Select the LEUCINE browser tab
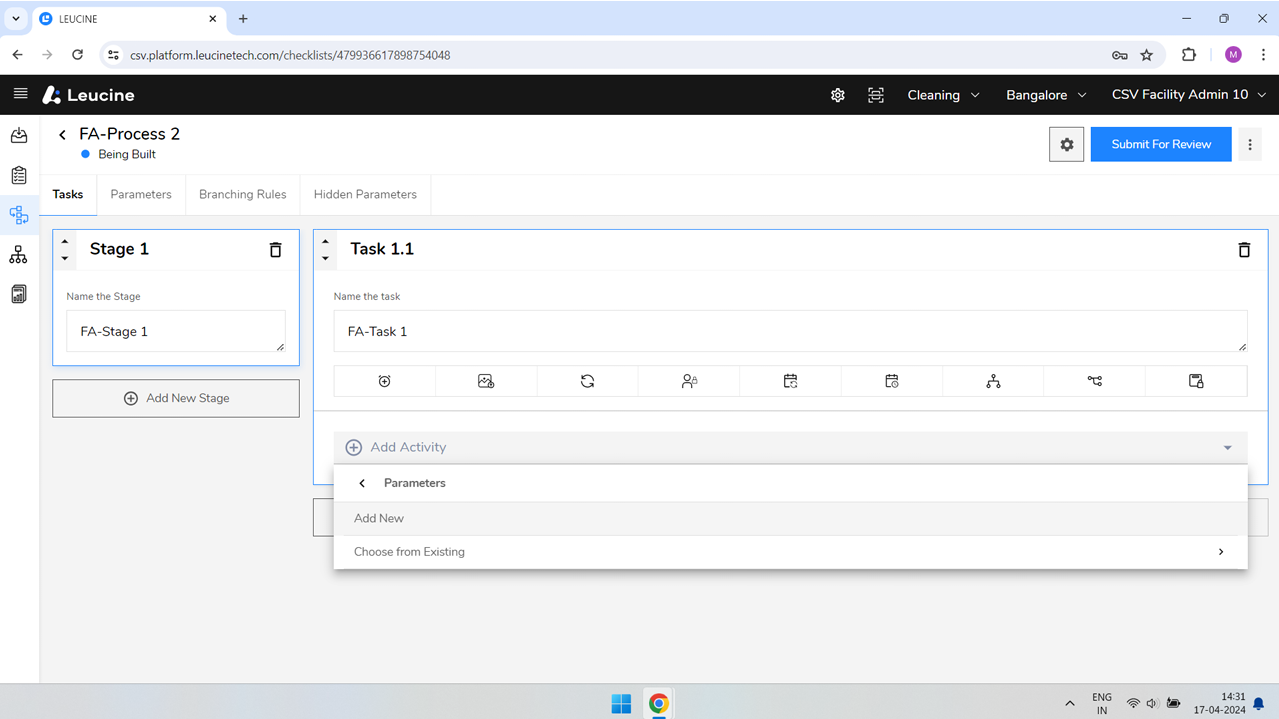1279x719 pixels. (128, 19)
